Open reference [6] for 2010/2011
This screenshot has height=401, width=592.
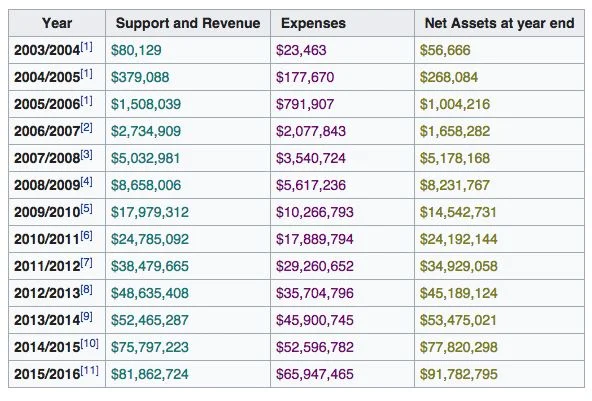coord(86,236)
